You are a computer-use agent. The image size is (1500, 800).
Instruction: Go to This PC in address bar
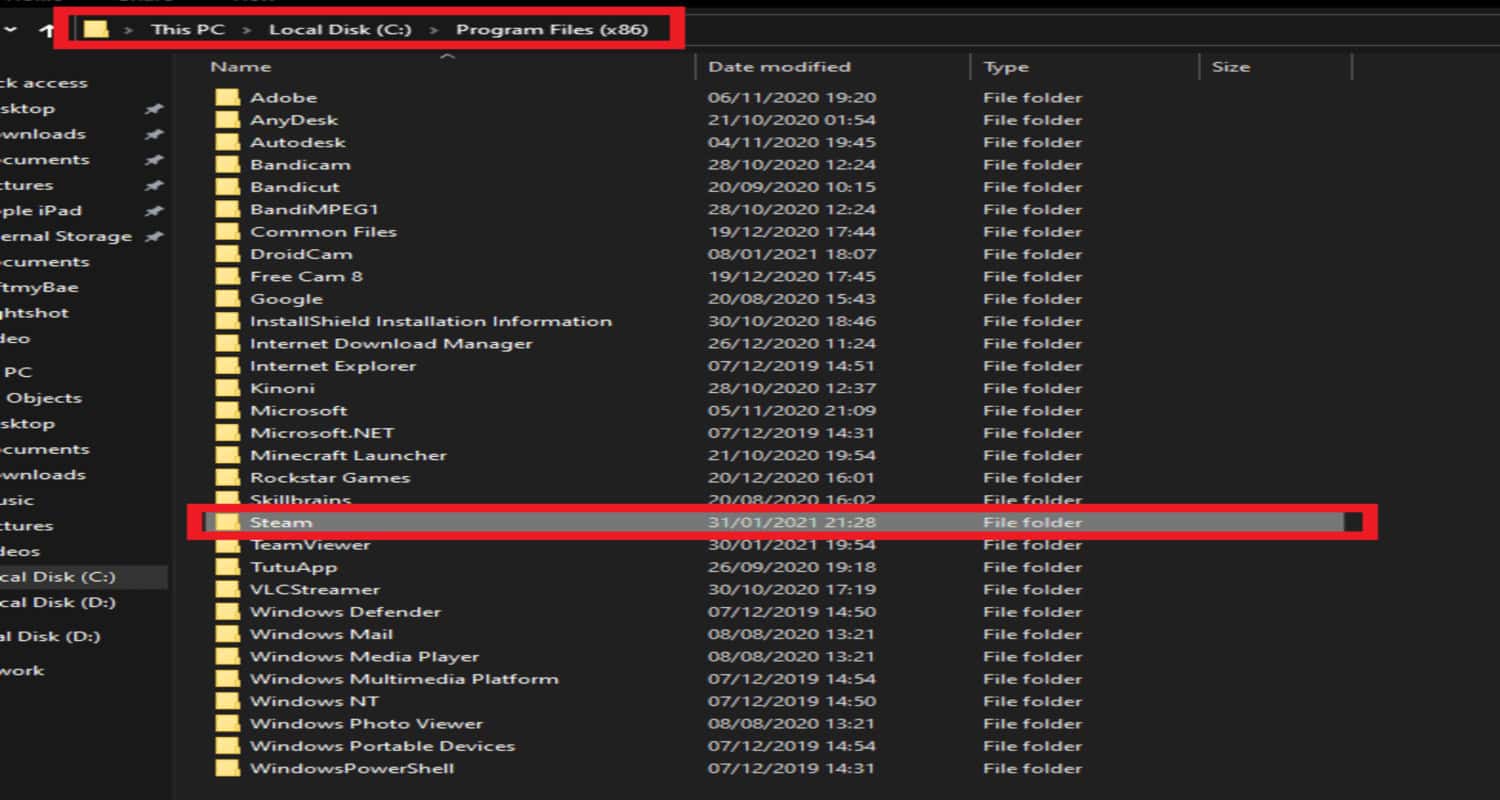(x=188, y=29)
